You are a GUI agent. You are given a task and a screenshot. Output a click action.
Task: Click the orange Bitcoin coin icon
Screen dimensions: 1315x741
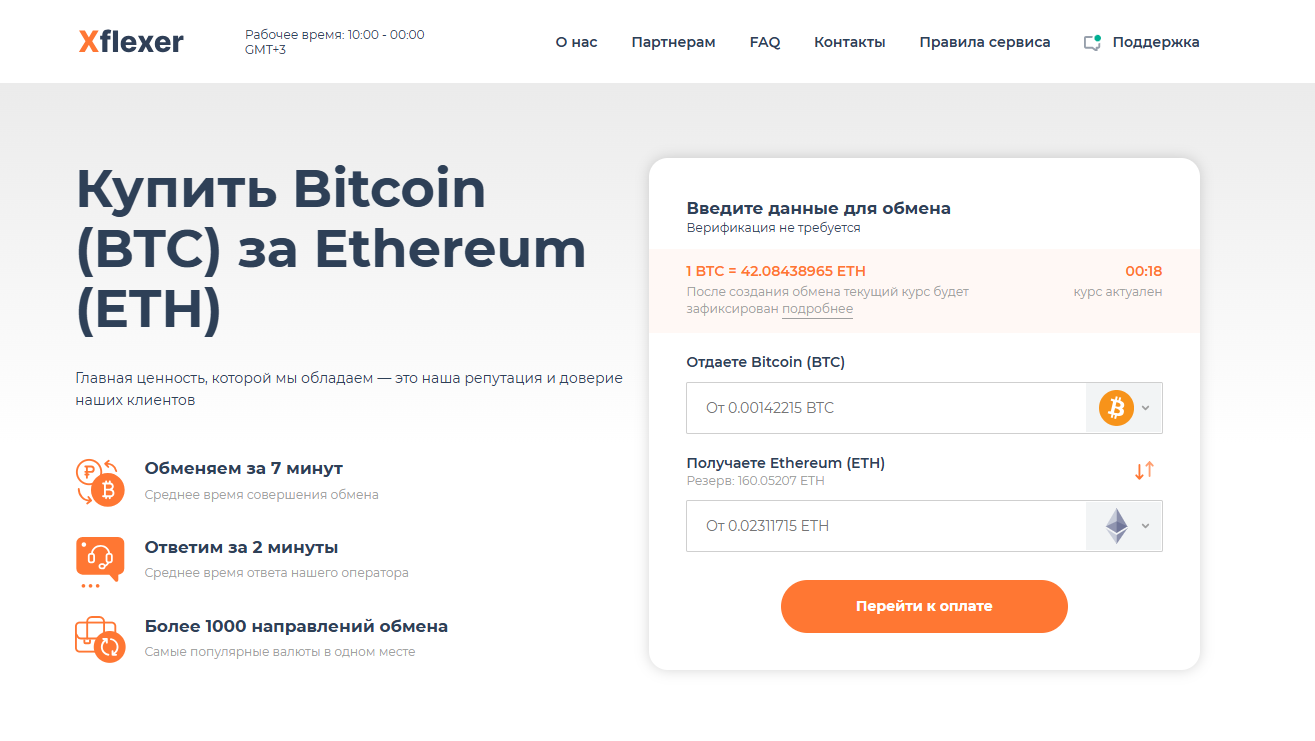pos(1116,408)
